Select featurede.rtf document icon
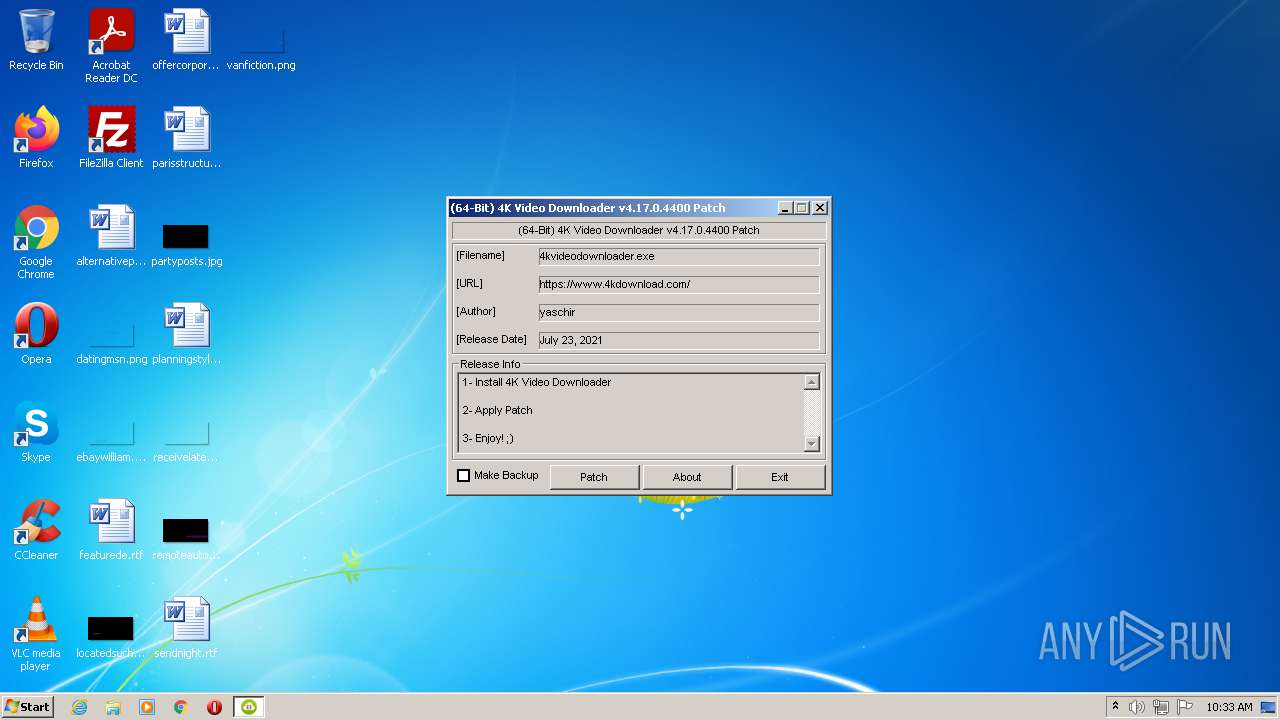The height and width of the screenshot is (720, 1280). [x=111, y=530]
